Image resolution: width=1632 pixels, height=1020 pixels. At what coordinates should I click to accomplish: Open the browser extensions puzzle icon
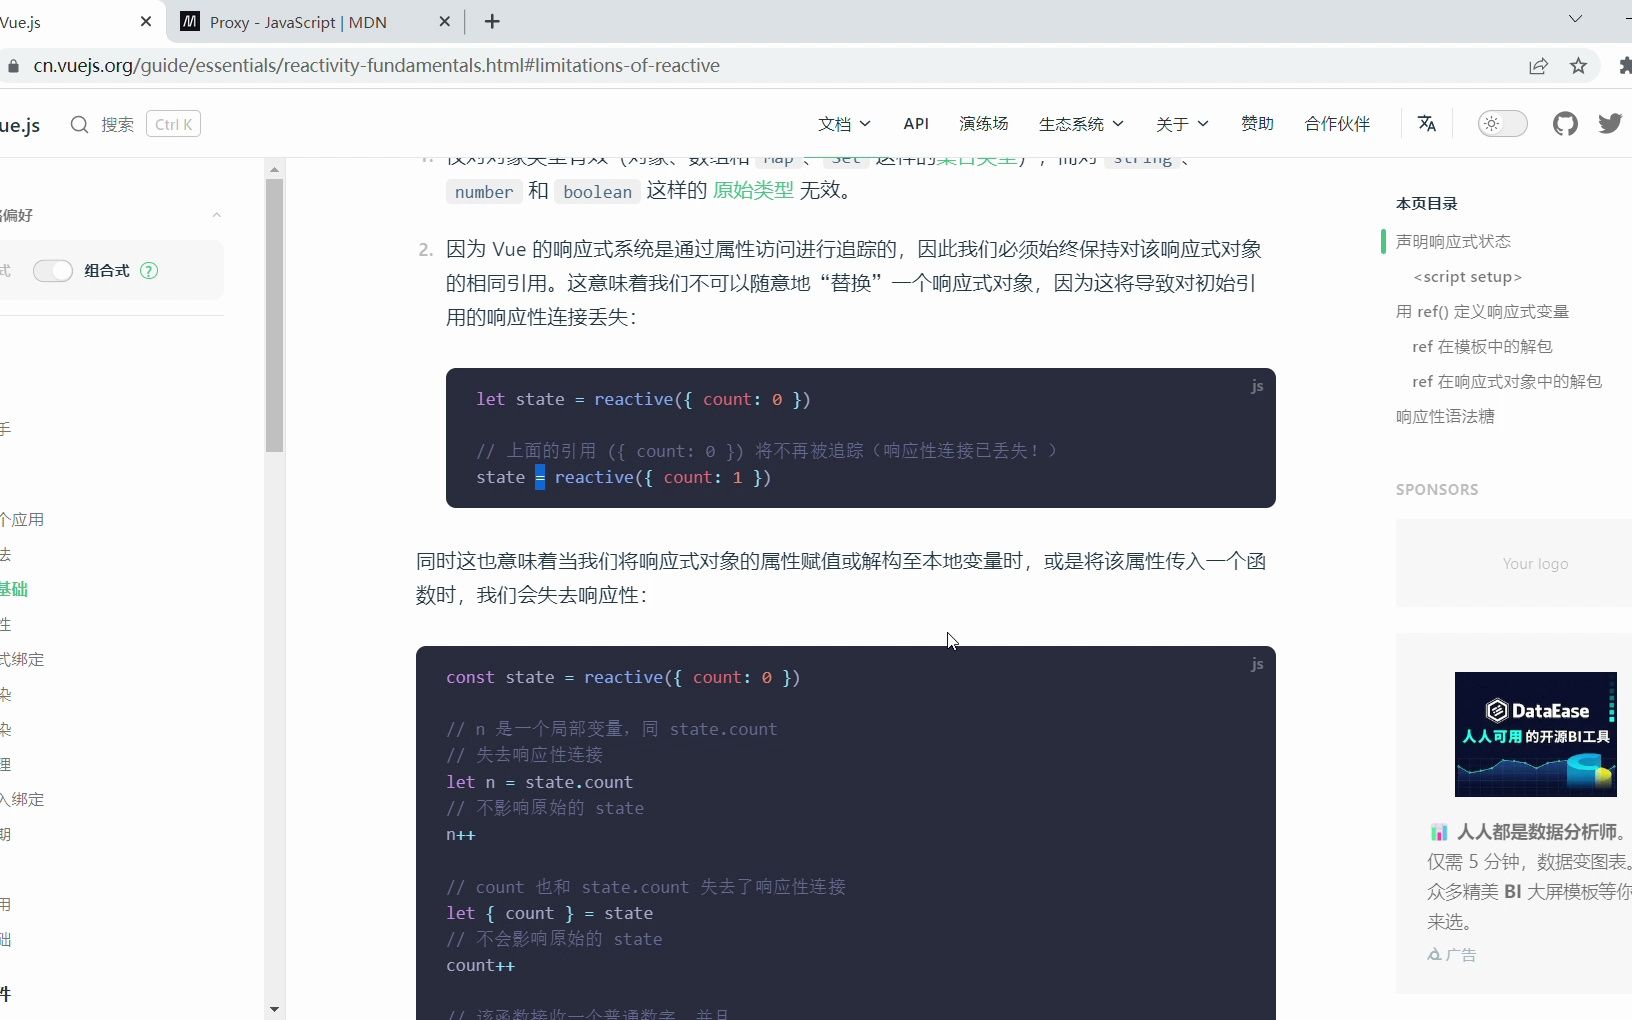[1624, 66]
